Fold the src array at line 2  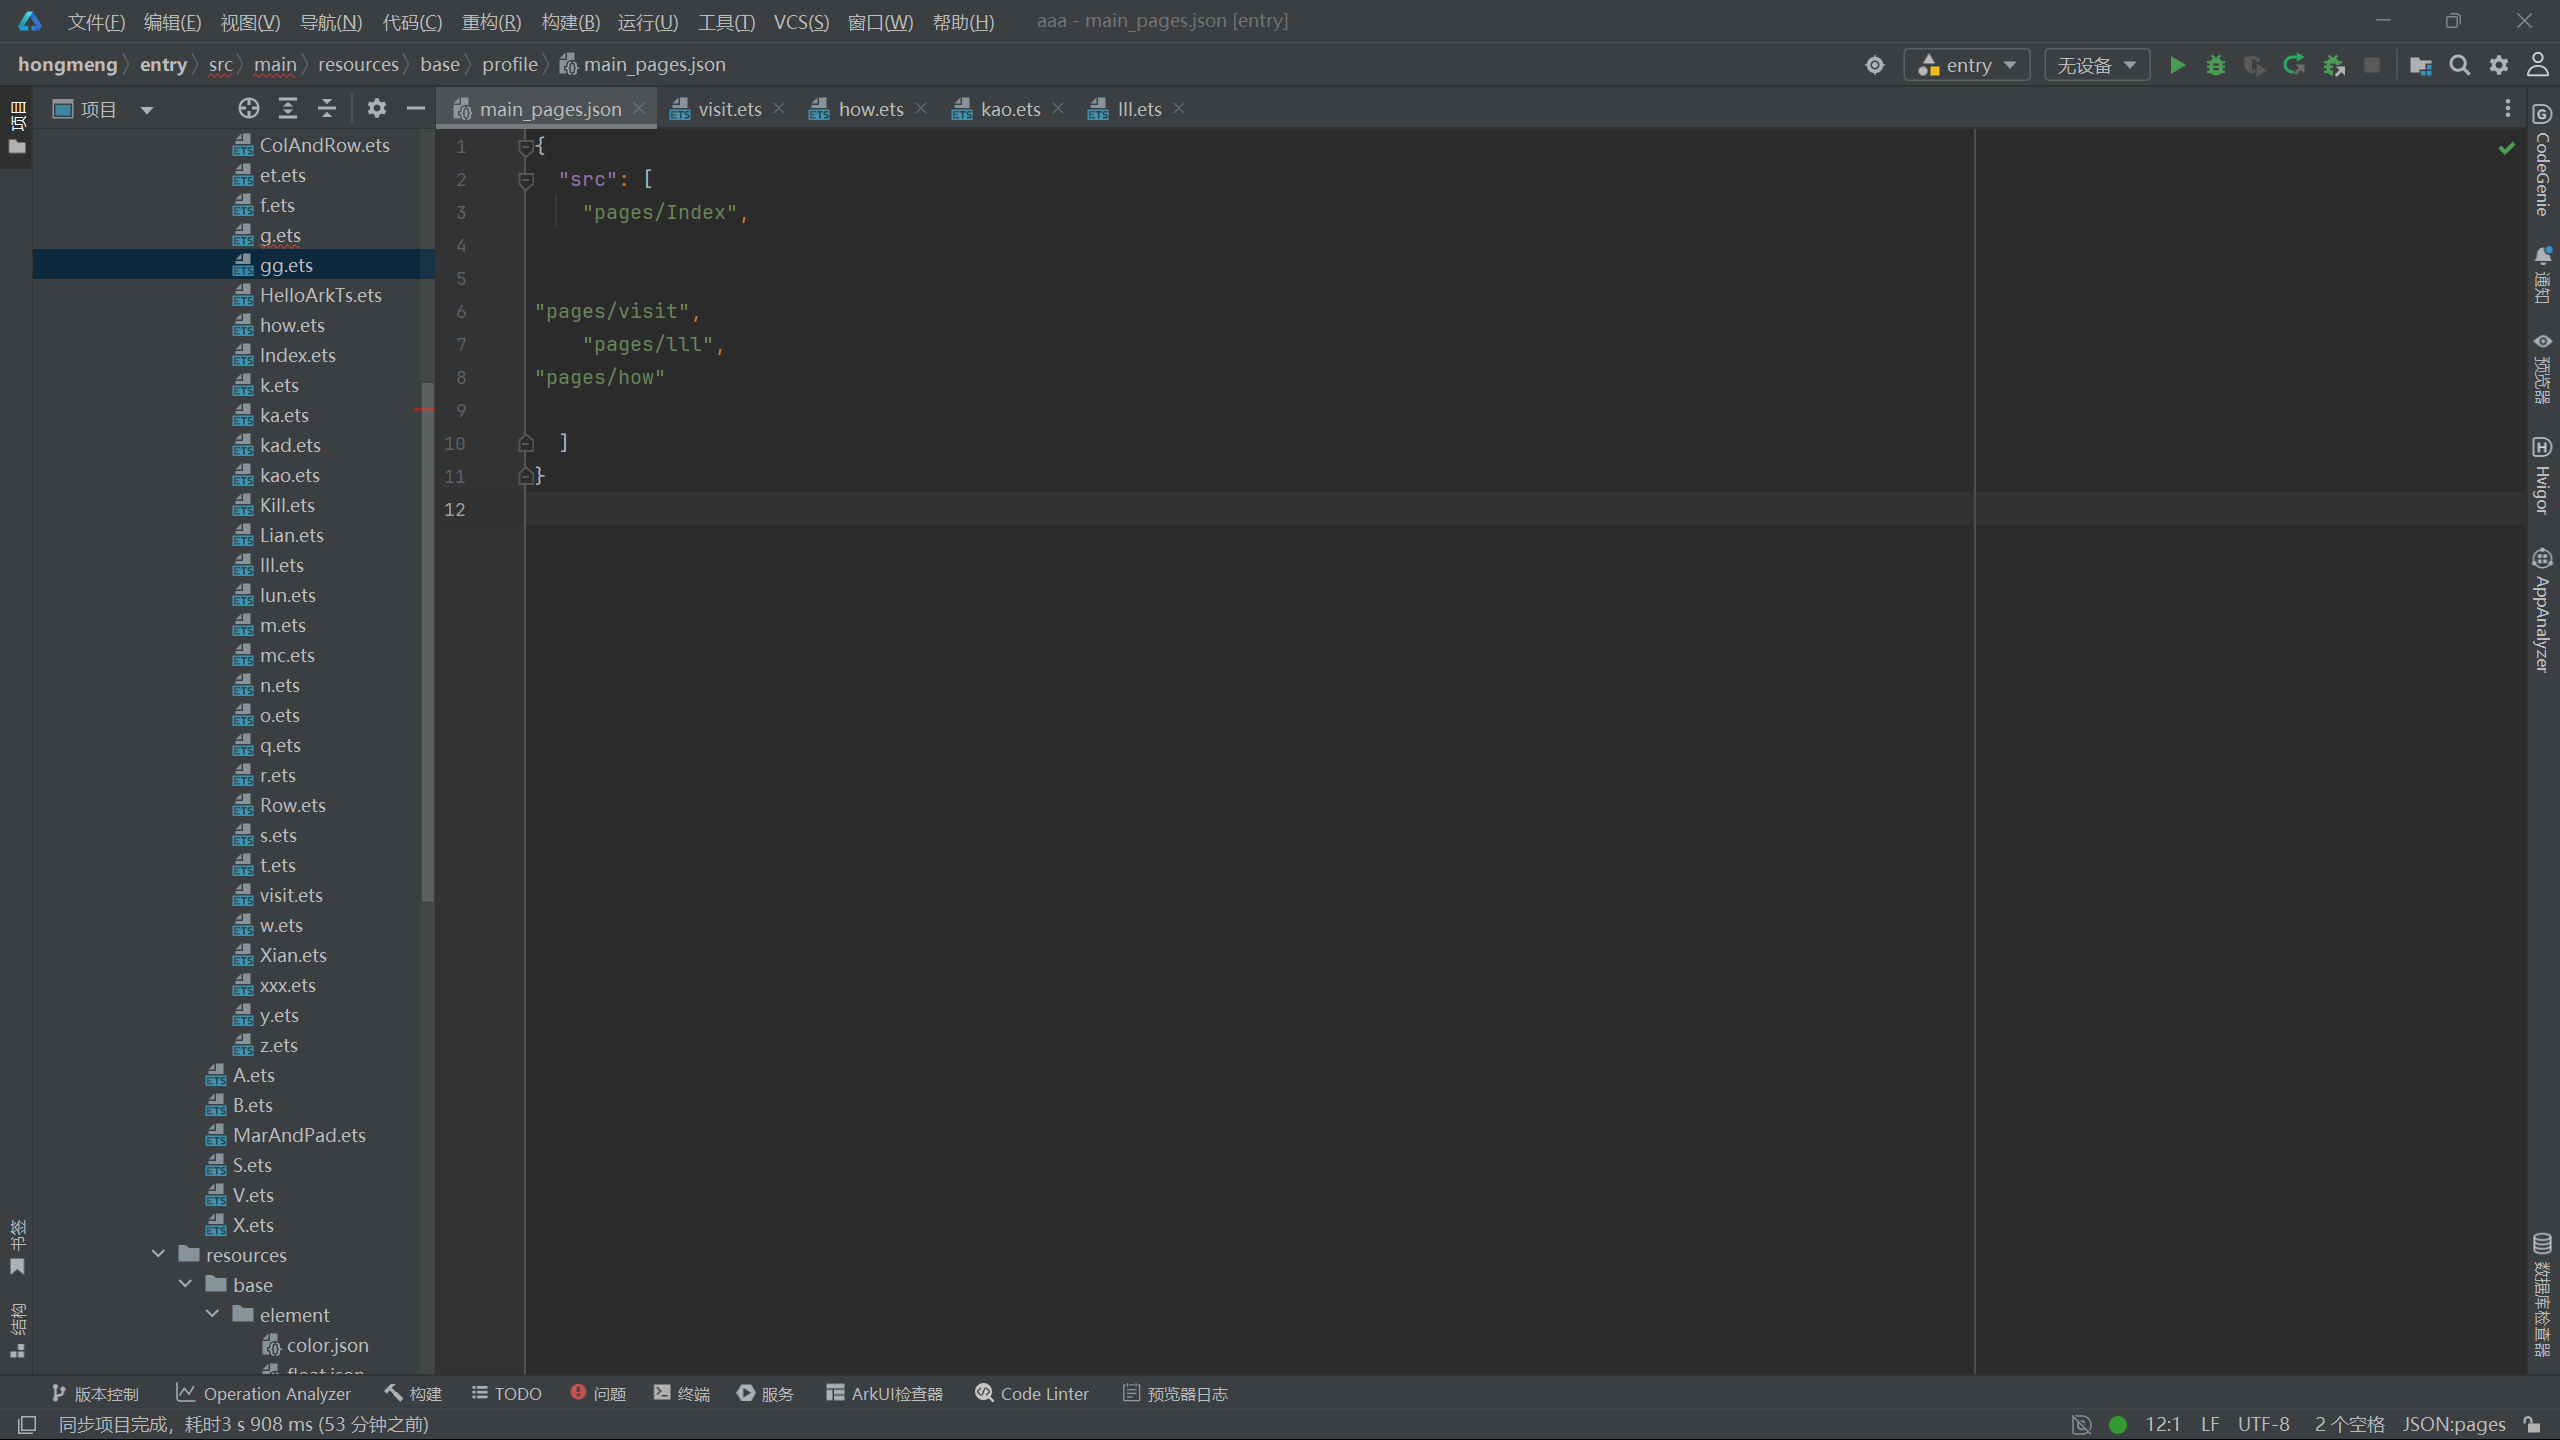tap(526, 180)
